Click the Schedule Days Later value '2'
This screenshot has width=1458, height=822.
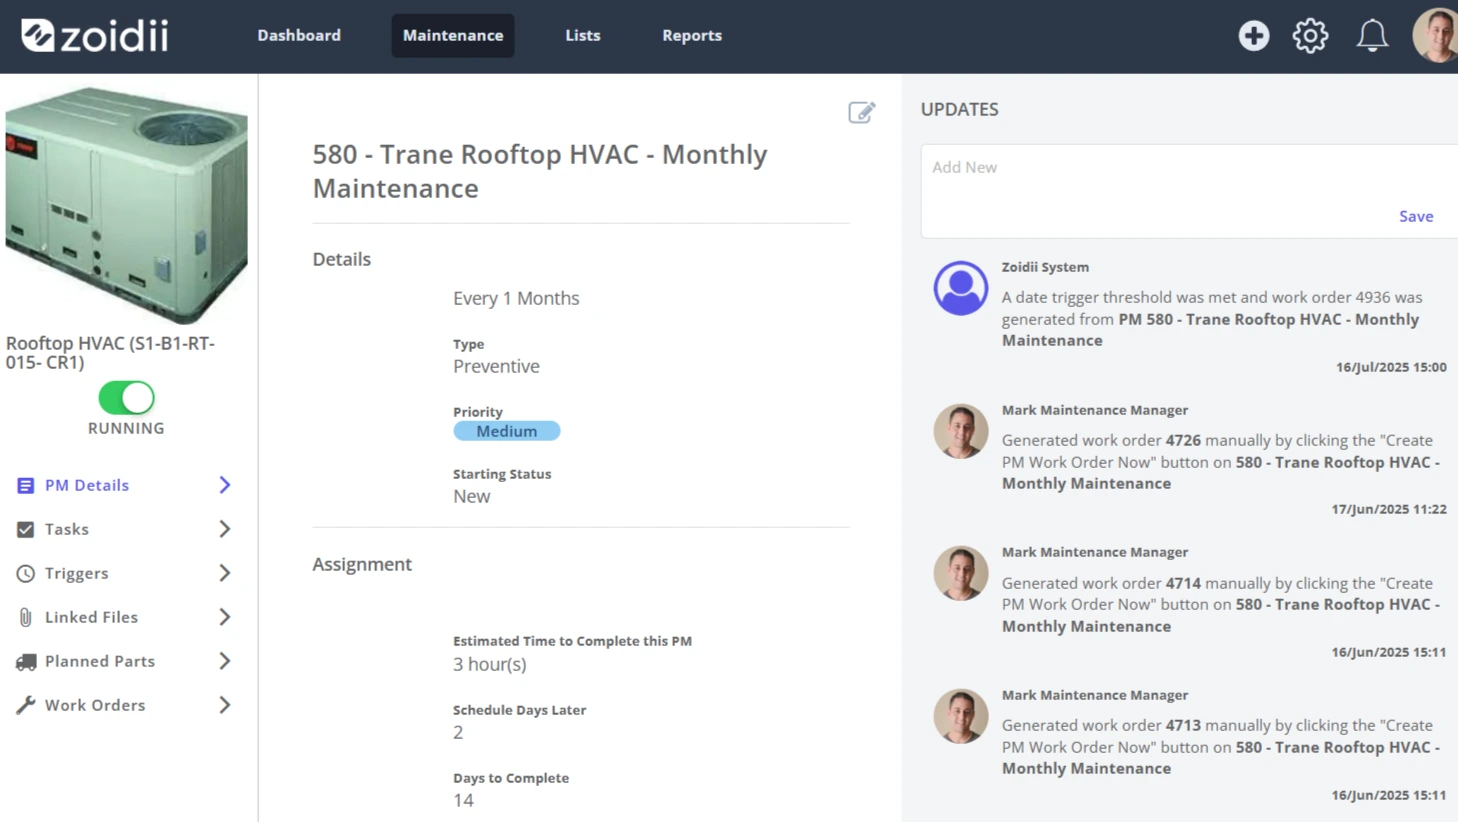458,732
